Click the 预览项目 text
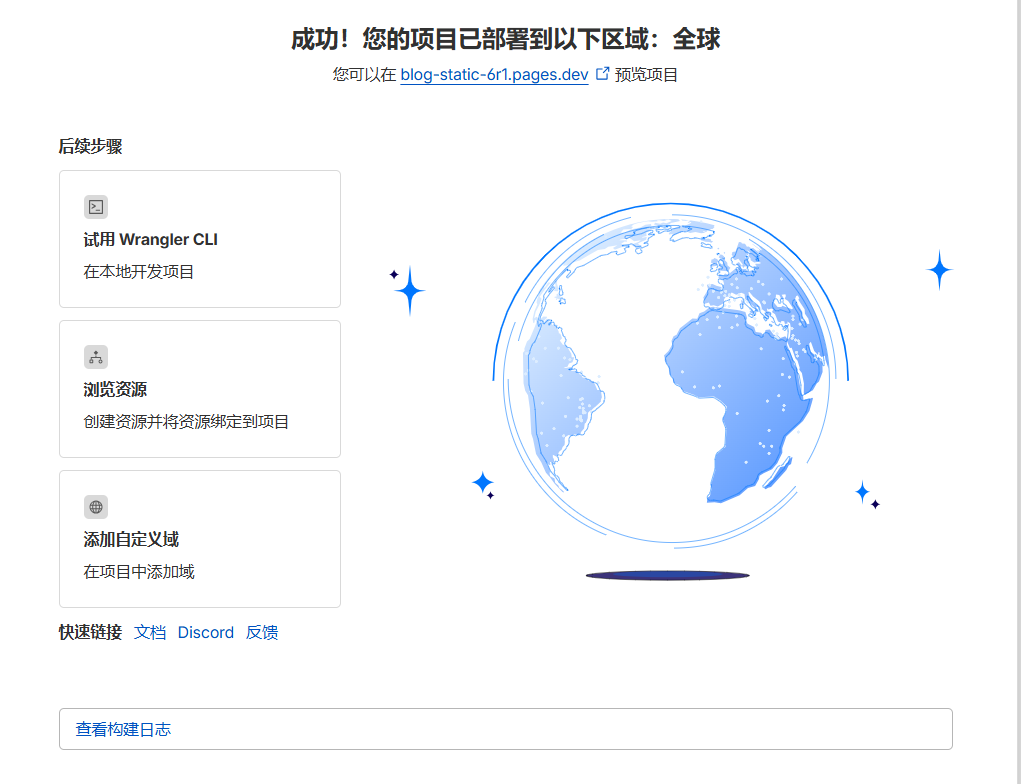 [x=645, y=74]
